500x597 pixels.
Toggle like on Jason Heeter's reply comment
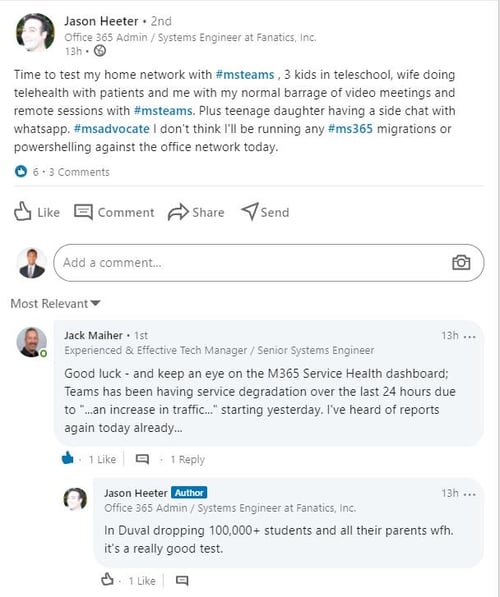pyautogui.click(x=107, y=579)
